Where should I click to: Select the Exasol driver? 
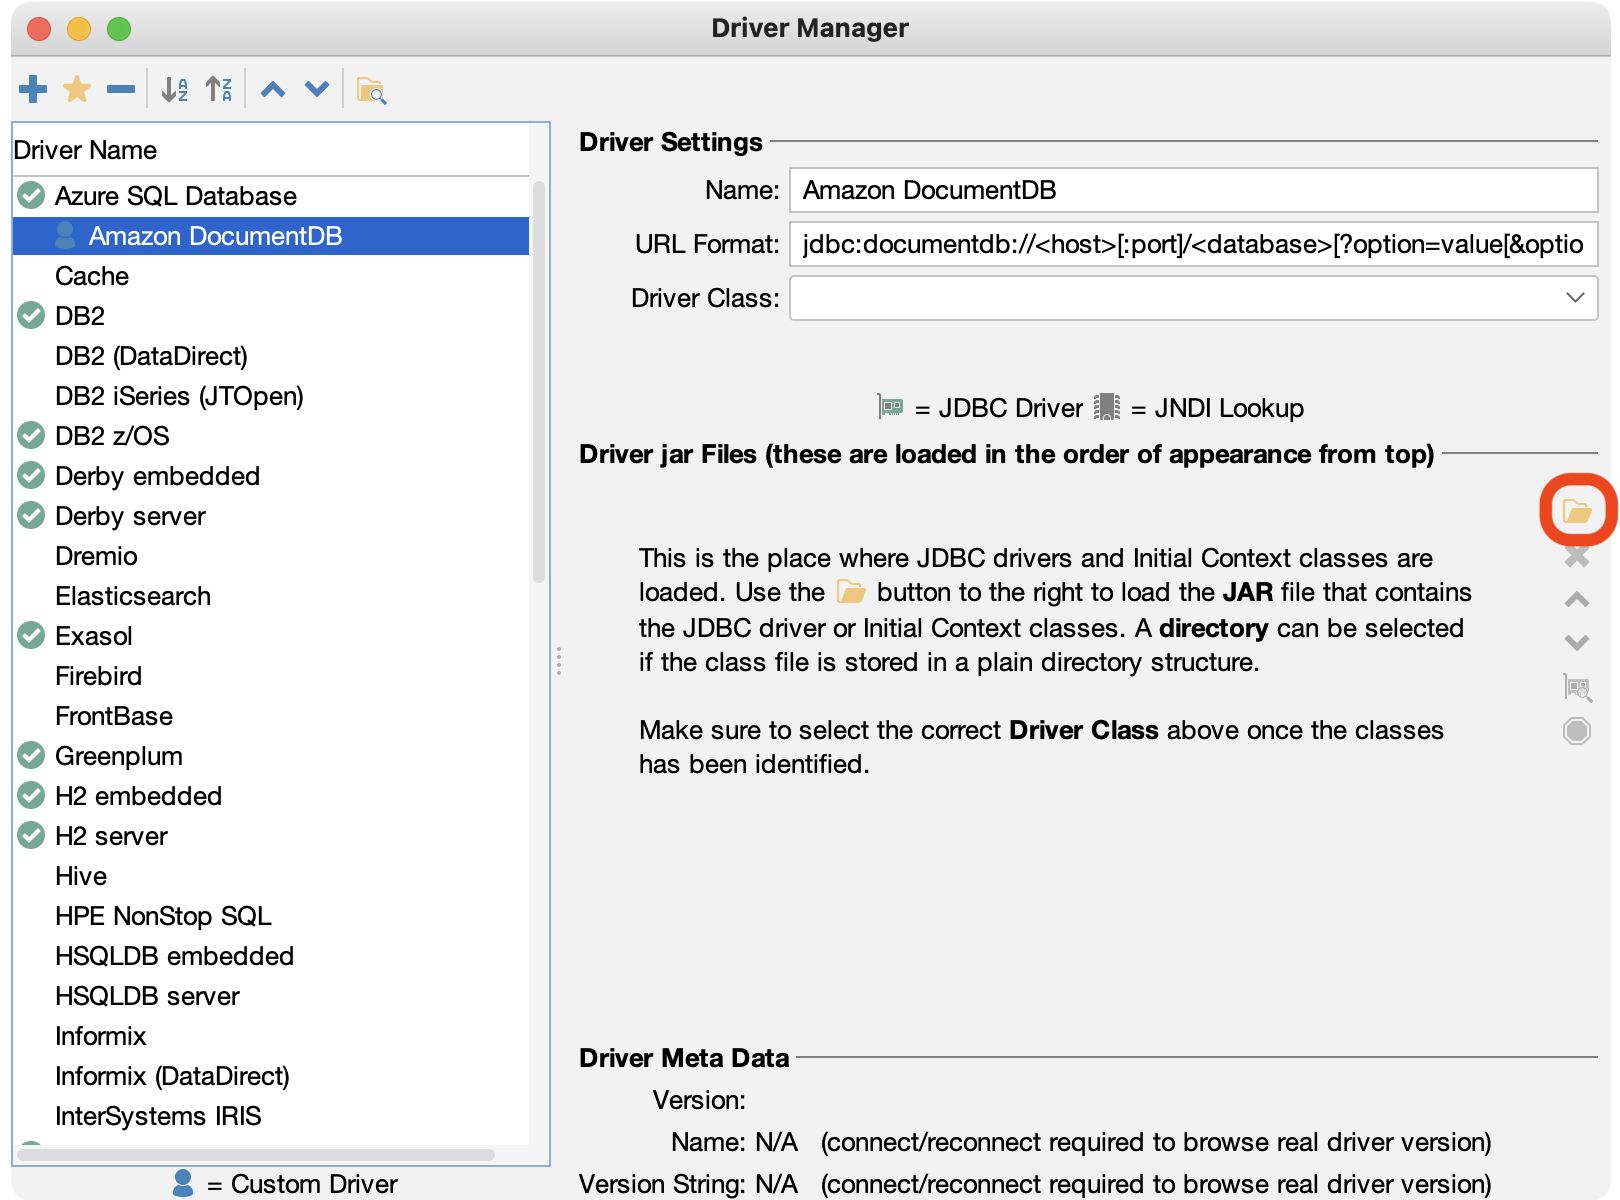271,636
